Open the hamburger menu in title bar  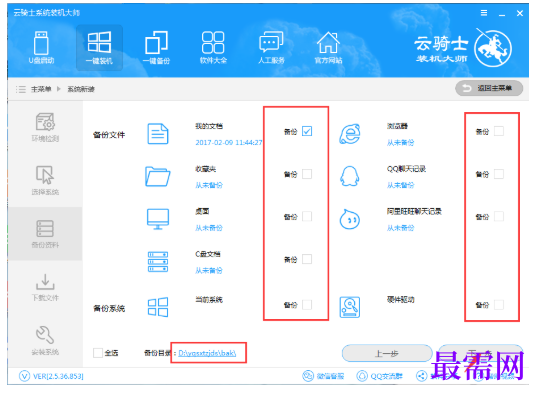click(484, 13)
